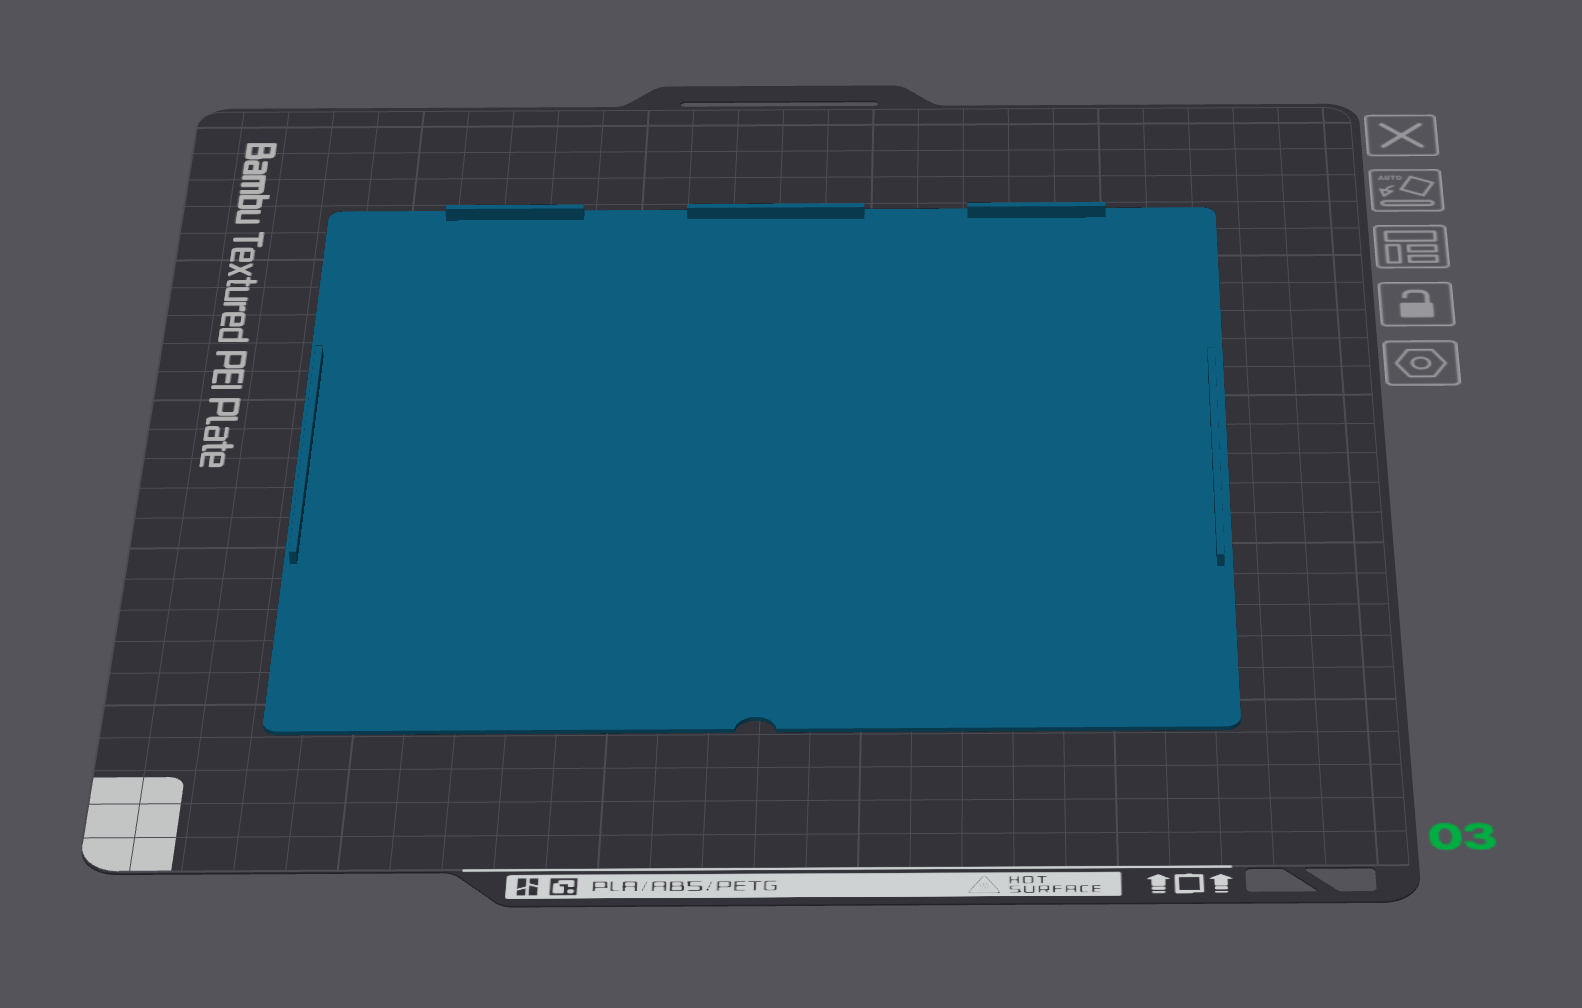Click the hot surface warning triangle
The width and height of the screenshot is (1582, 1008).
(x=984, y=885)
